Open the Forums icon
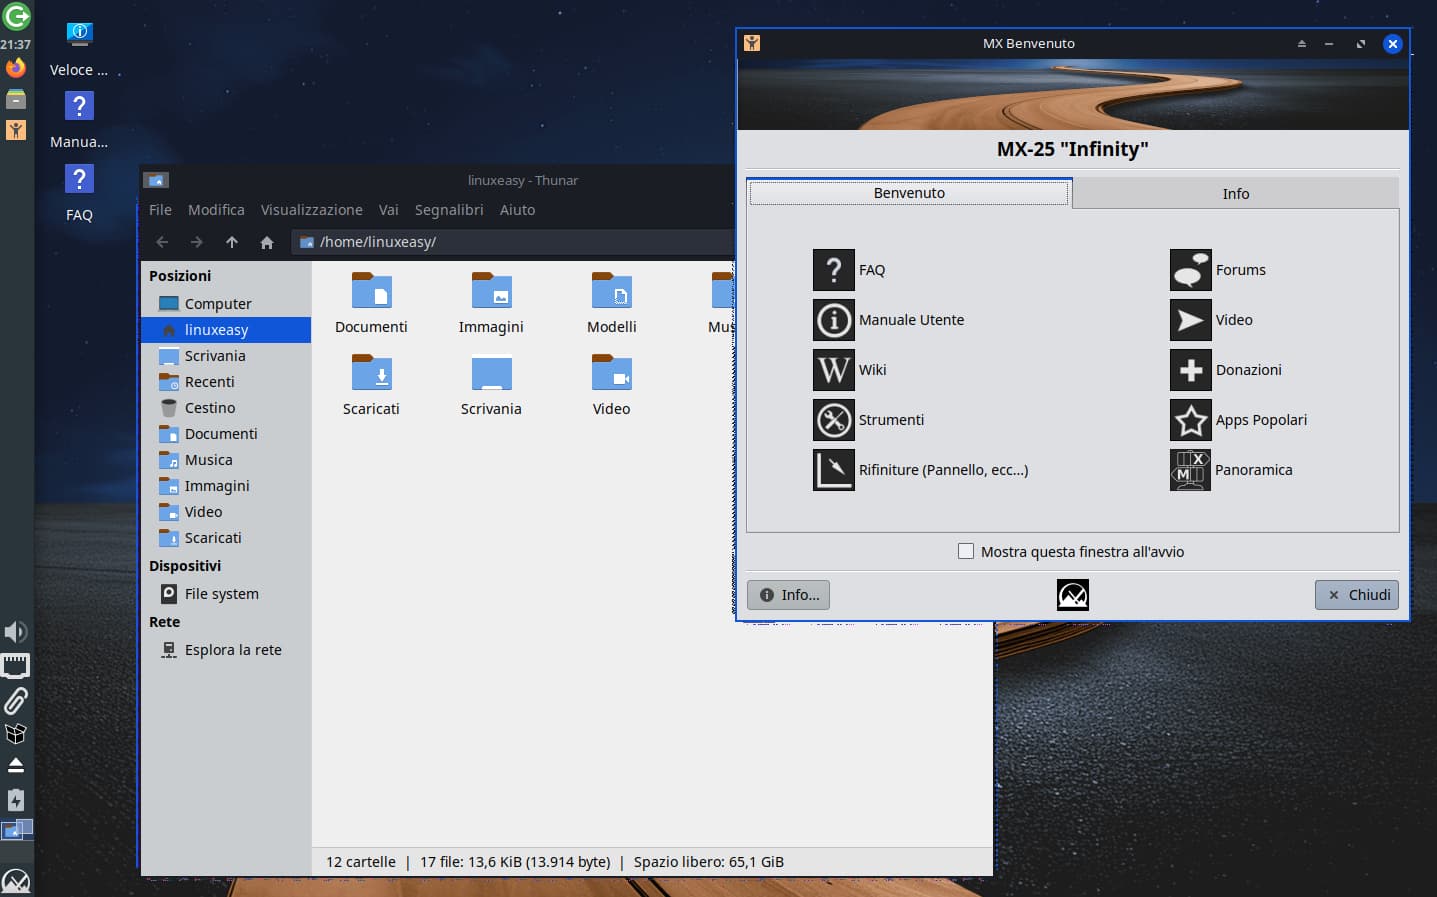This screenshot has height=897, width=1437. point(1190,270)
